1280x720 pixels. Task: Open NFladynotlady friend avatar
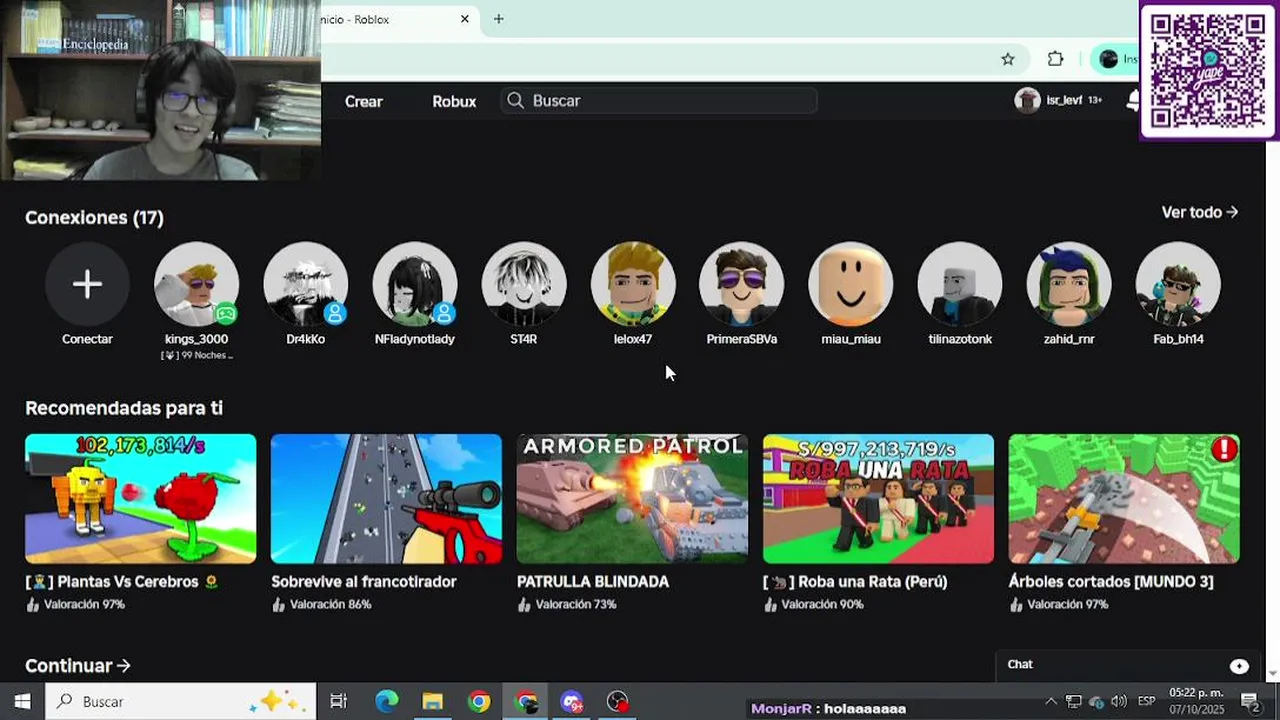click(x=414, y=285)
